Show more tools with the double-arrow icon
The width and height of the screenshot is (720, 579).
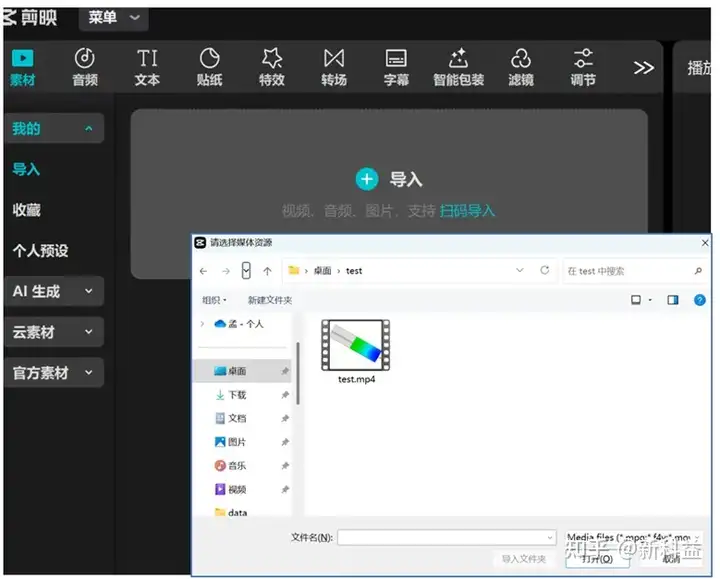[643, 68]
